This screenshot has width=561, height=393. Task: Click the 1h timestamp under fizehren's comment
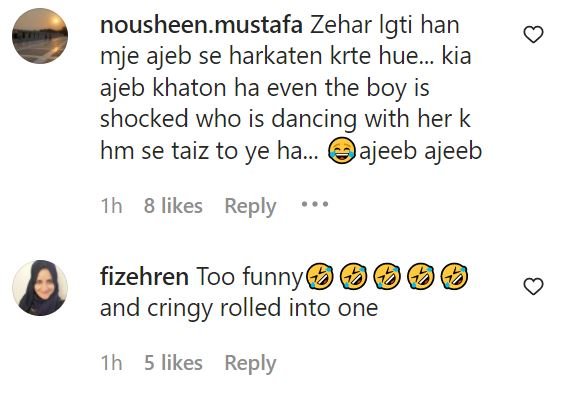pos(111,363)
